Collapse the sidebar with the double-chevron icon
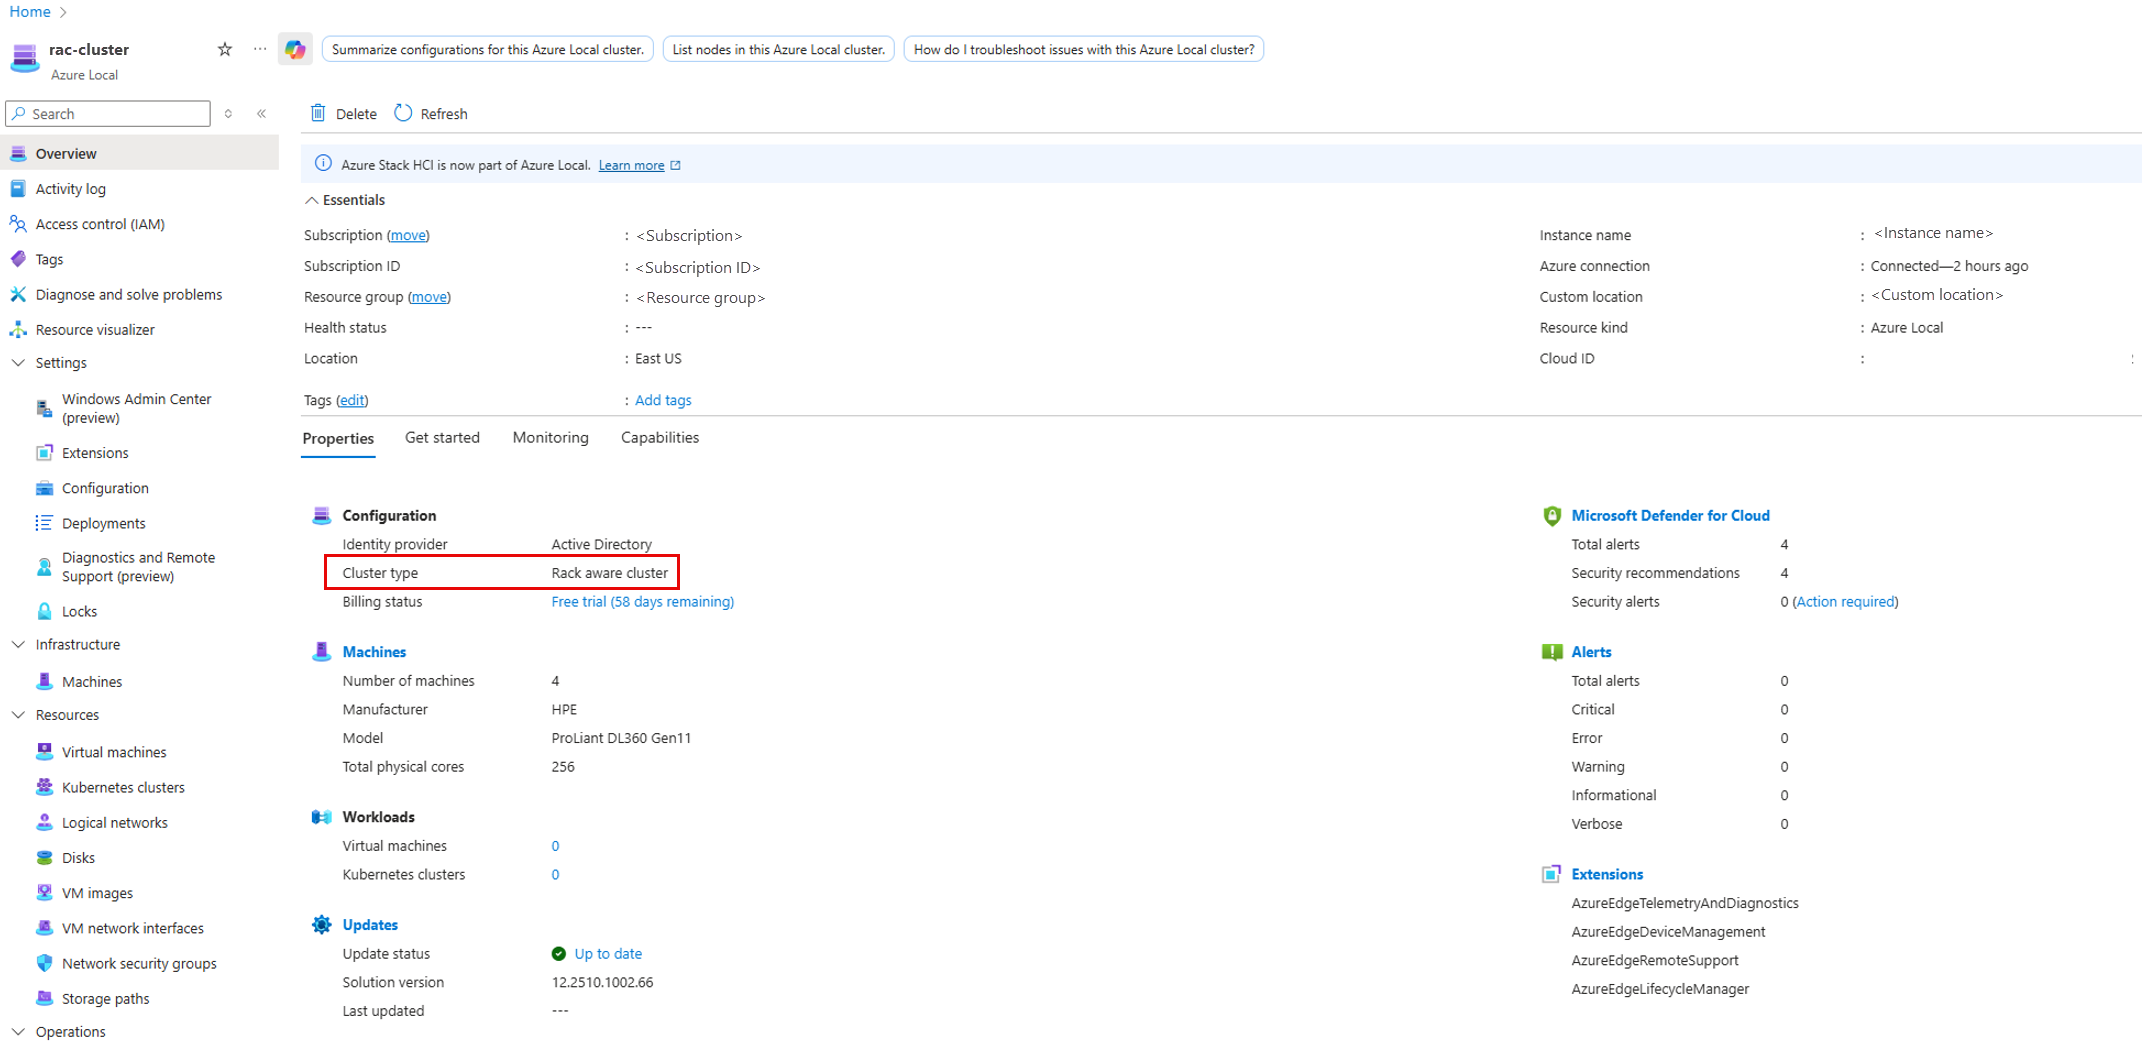The image size is (2142, 1046). coord(262,114)
